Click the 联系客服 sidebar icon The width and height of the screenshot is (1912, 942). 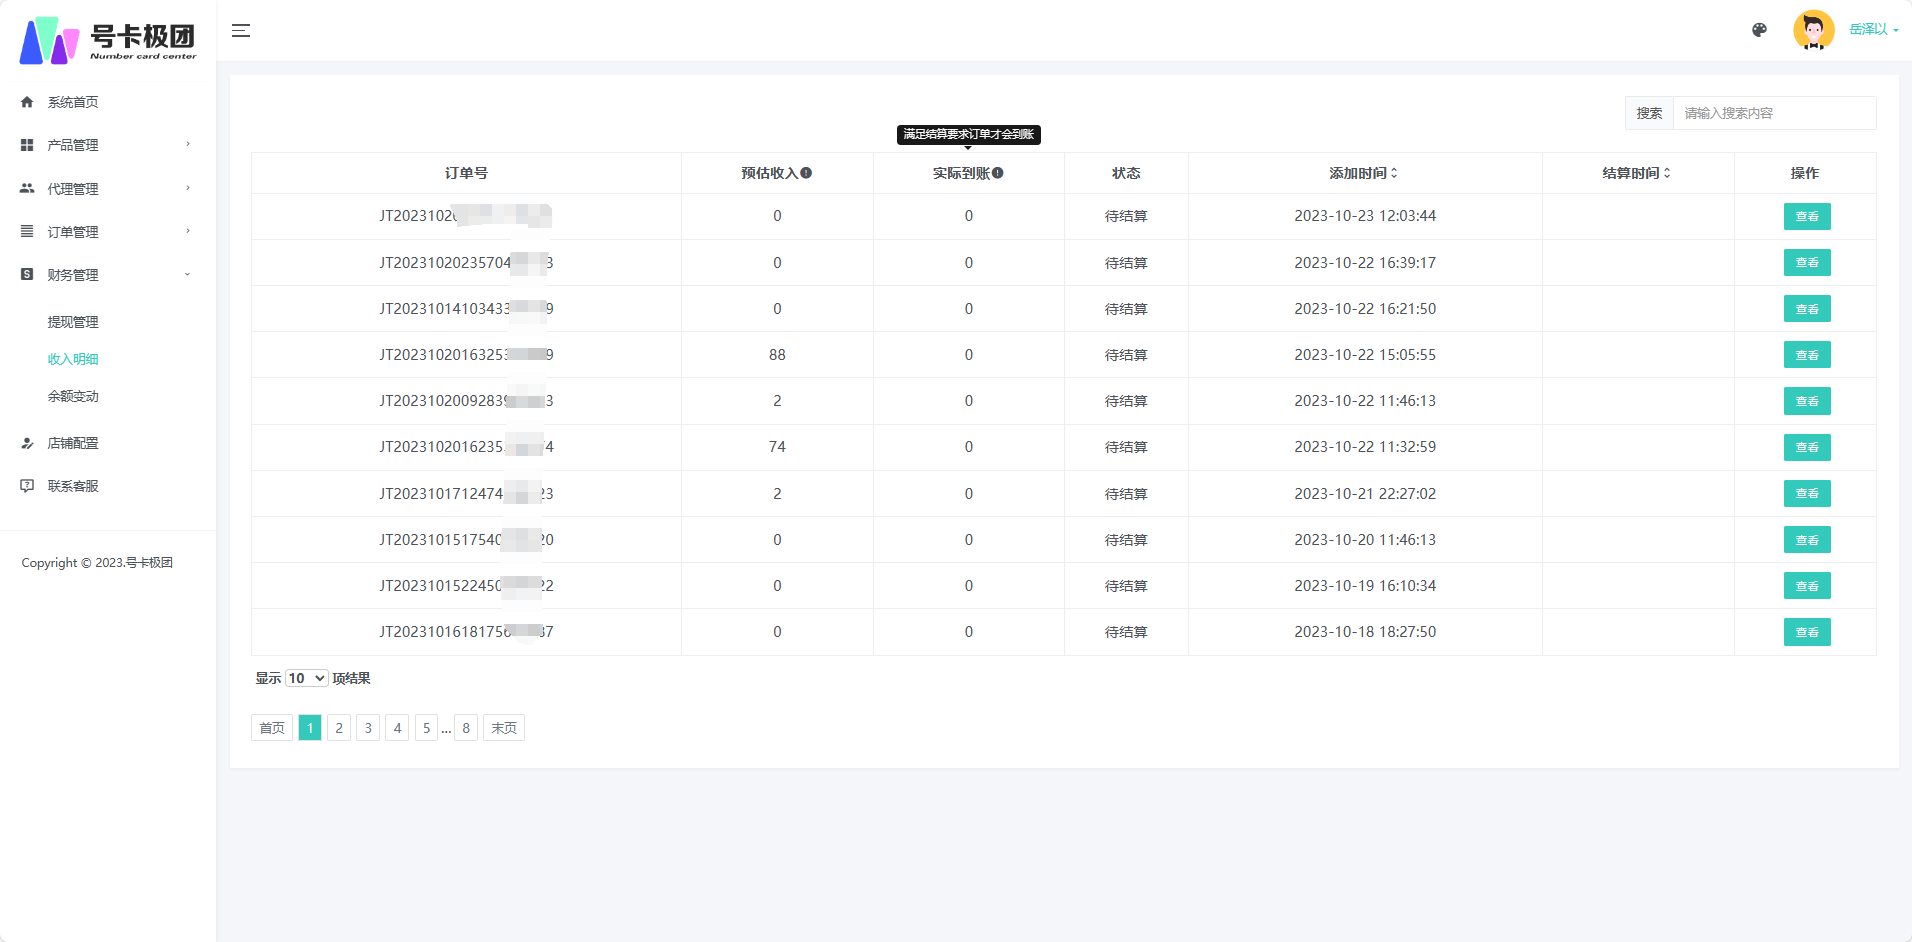pyautogui.click(x=27, y=486)
